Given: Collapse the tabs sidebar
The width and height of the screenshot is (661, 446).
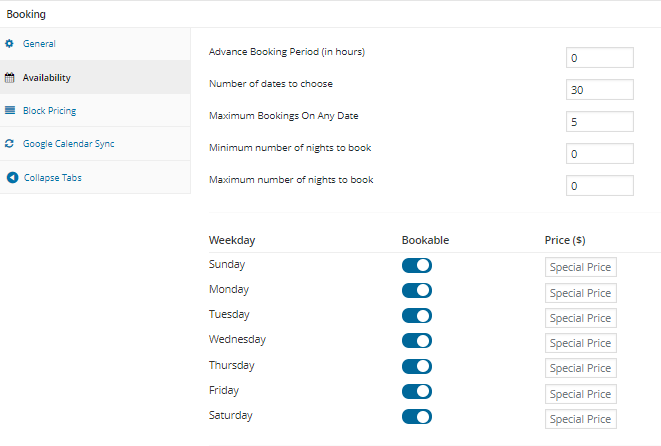Looking at the screenshot, I should 52,178.
